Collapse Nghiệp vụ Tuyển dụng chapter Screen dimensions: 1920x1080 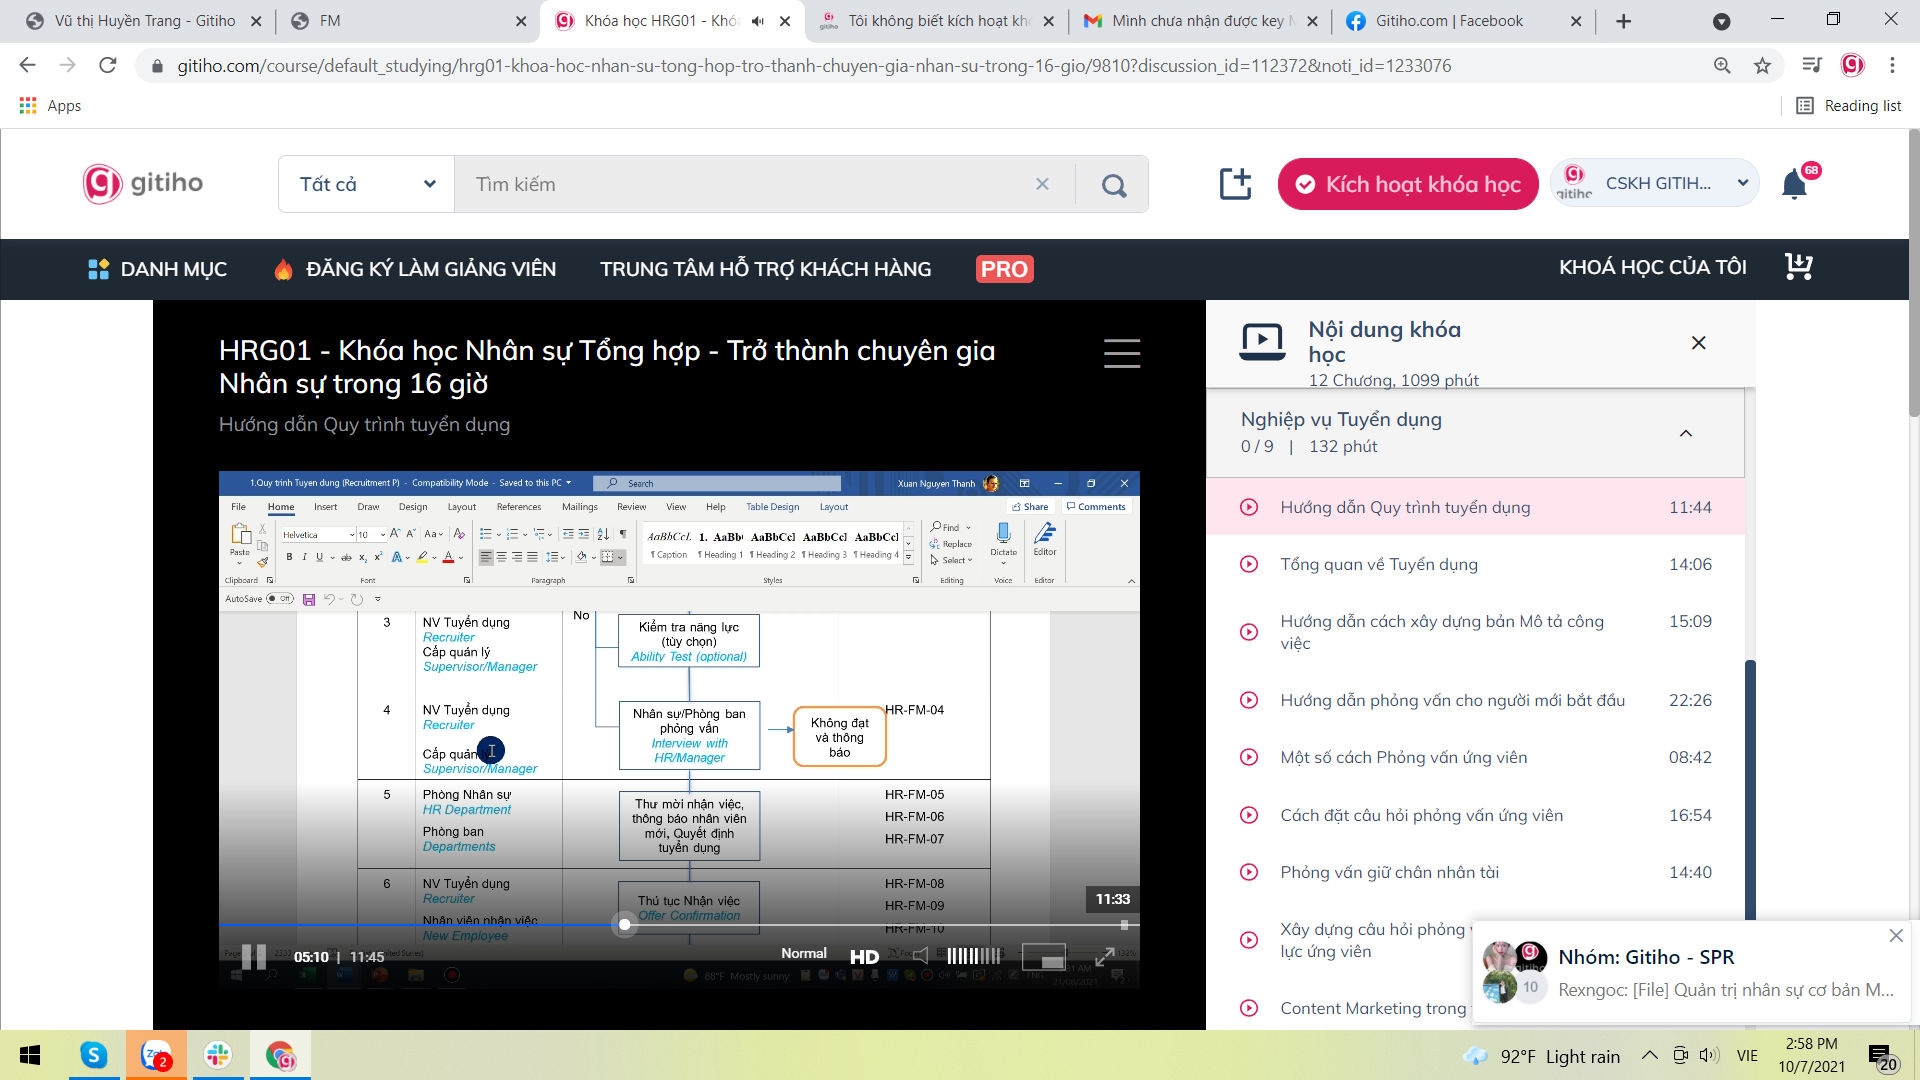[1686, 433]
